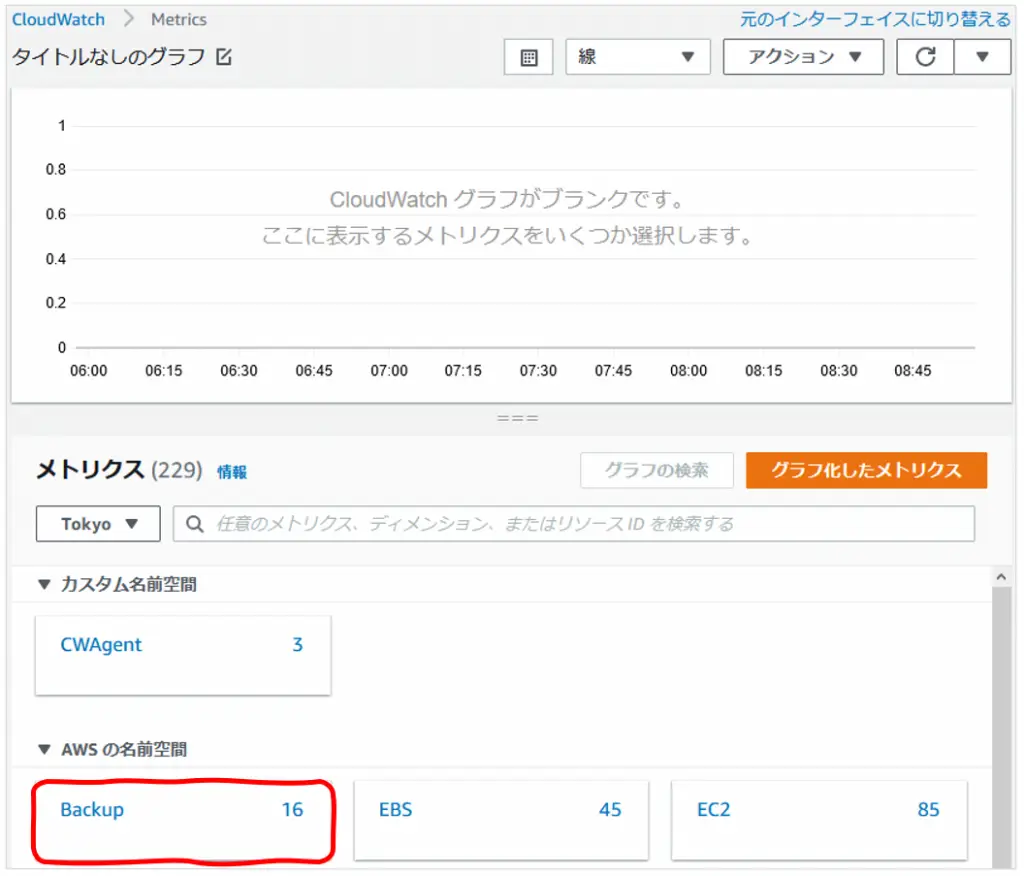Click the タイトルなしのグラフ title

tap(109, 57)
